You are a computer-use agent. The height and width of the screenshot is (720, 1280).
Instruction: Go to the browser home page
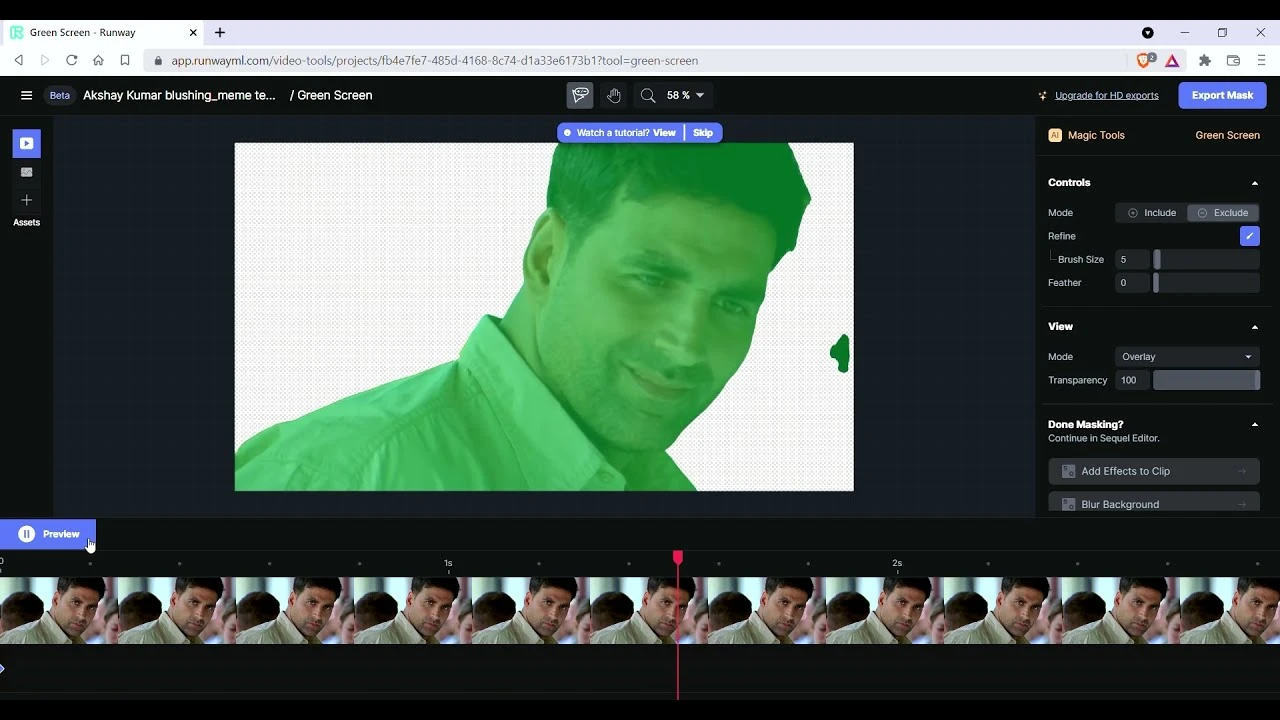98,60
